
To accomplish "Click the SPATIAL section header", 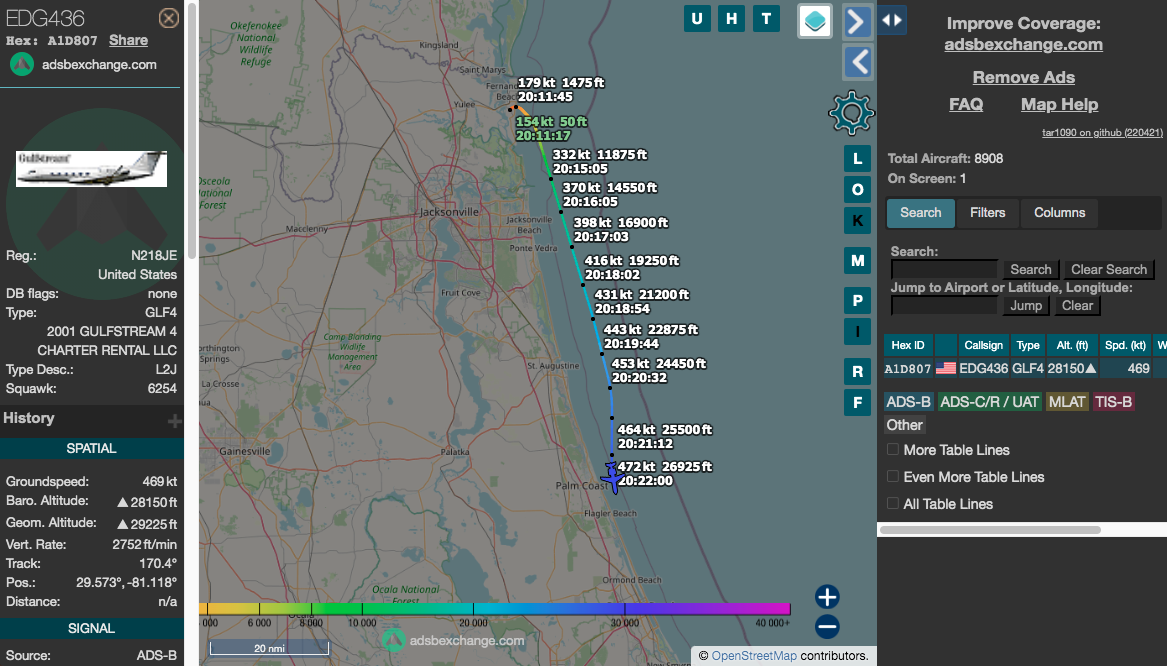I will [92, 449].
